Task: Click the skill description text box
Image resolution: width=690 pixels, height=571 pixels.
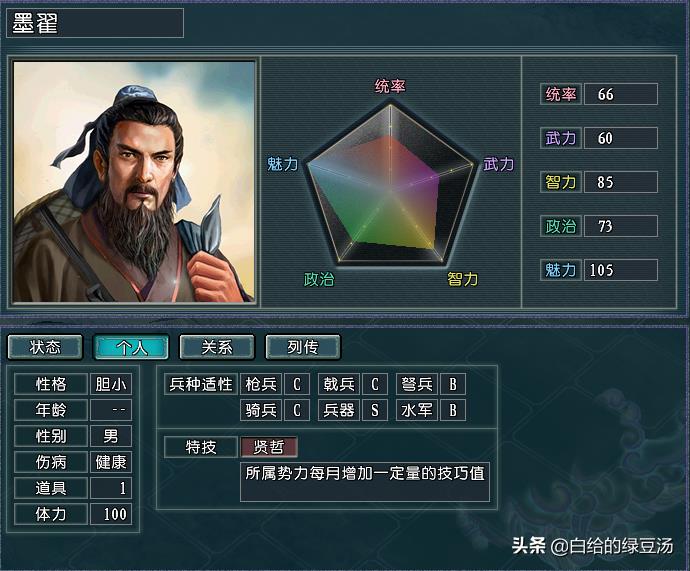Action: (365, 482)
